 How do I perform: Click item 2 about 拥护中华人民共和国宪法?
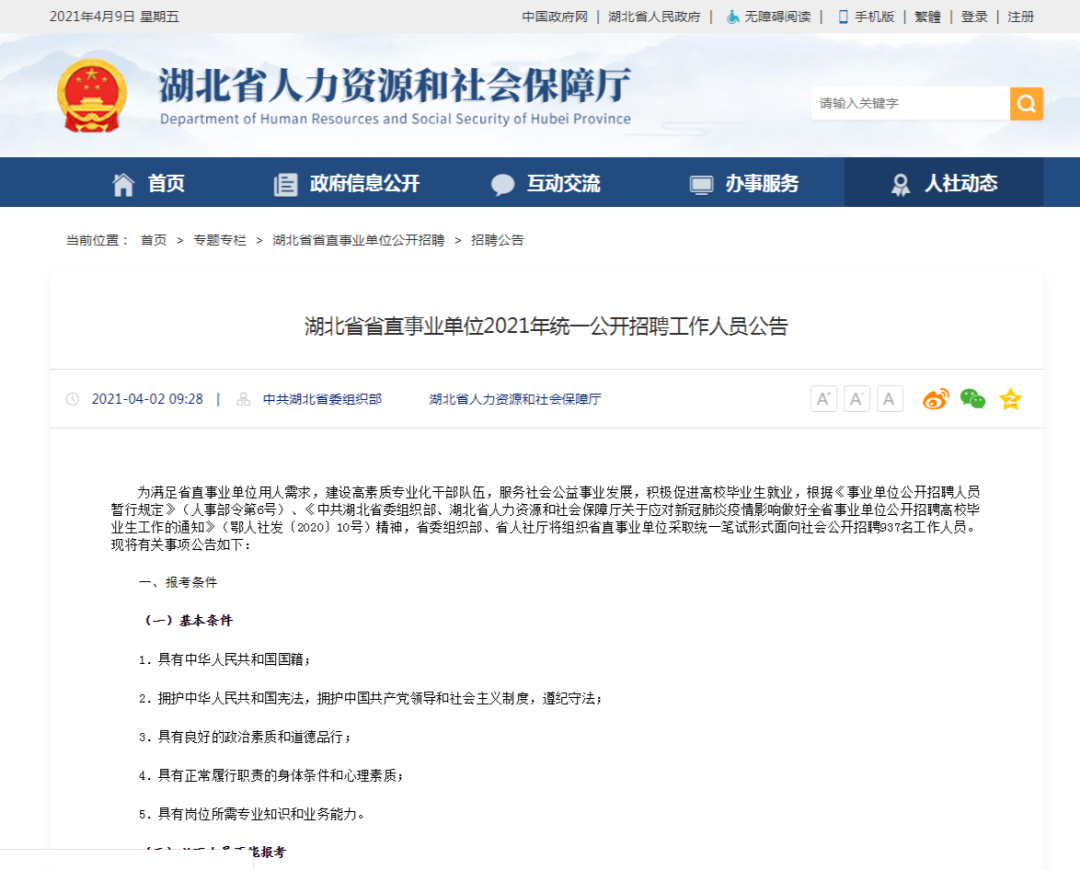(371, 698)
